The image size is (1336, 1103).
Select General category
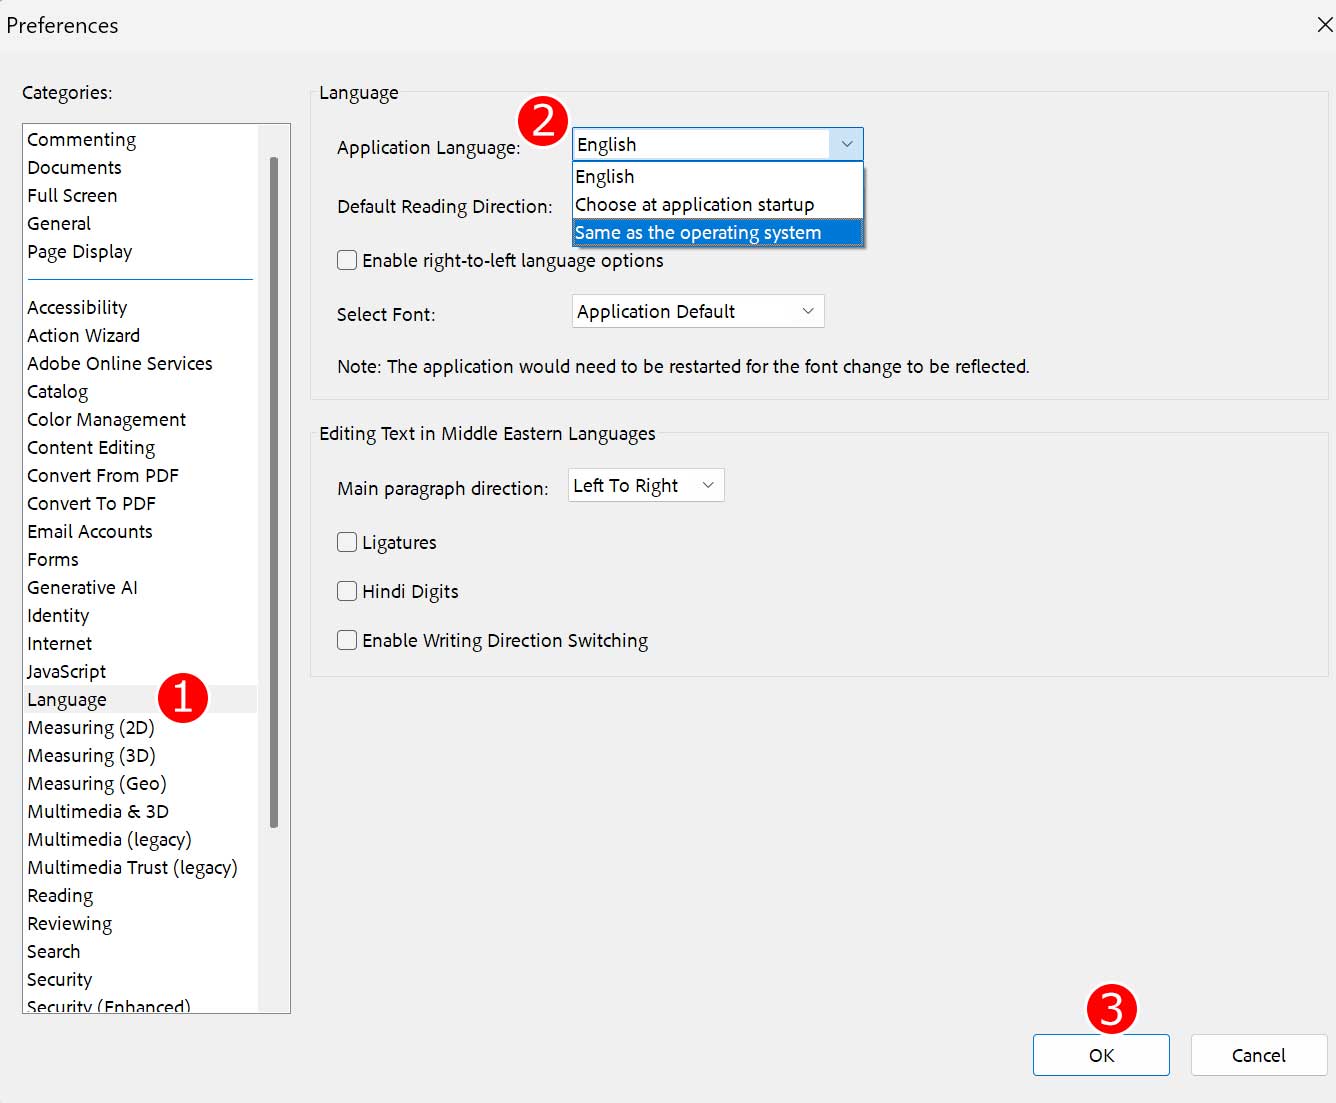click(59, 224)
